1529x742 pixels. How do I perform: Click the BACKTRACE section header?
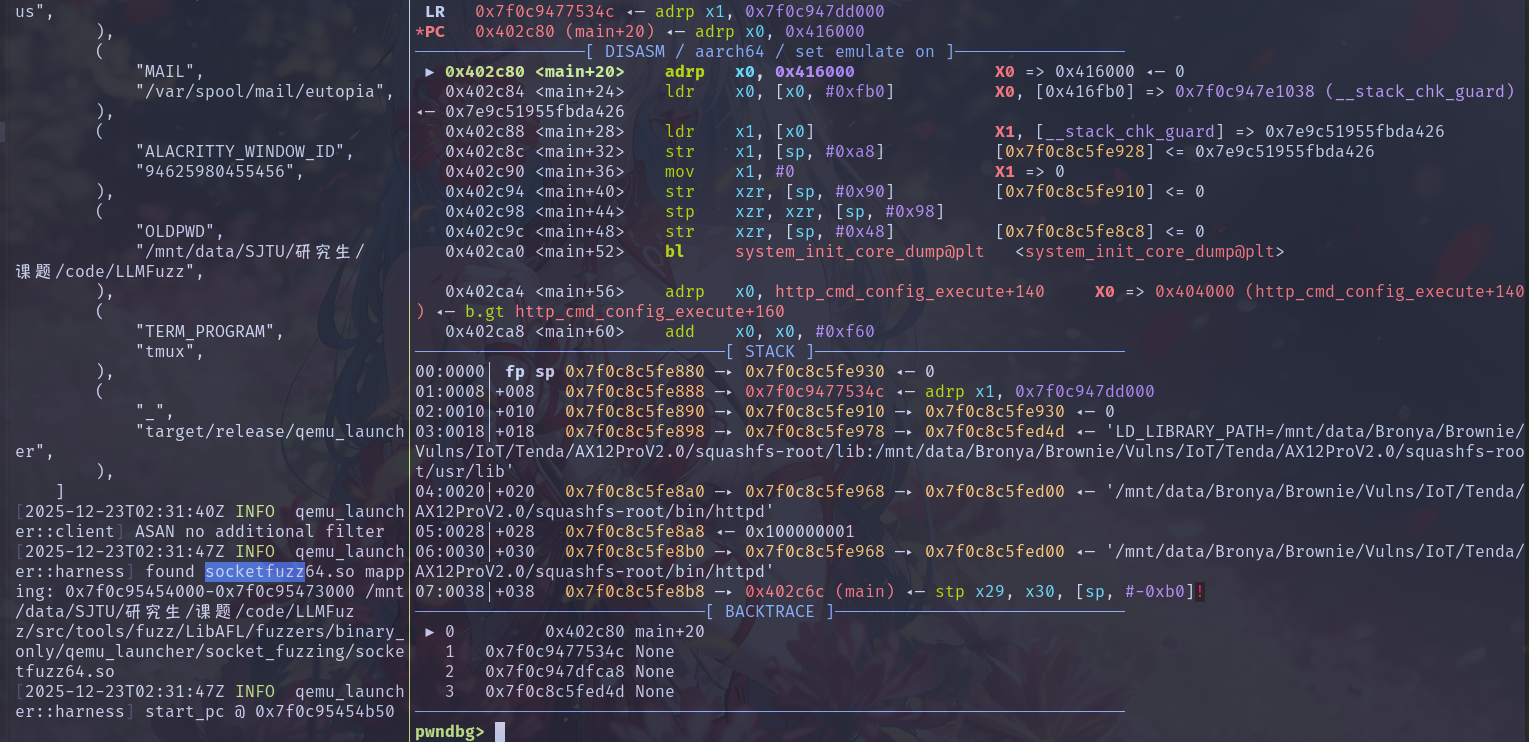tap(770, 612)
